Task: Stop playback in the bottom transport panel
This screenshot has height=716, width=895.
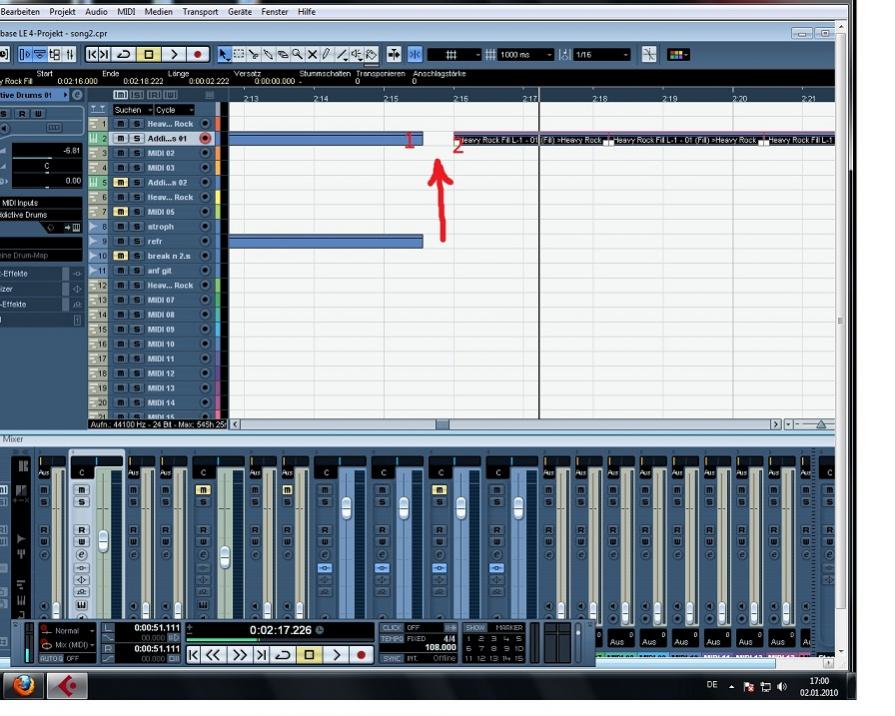Action: [309, 655]
